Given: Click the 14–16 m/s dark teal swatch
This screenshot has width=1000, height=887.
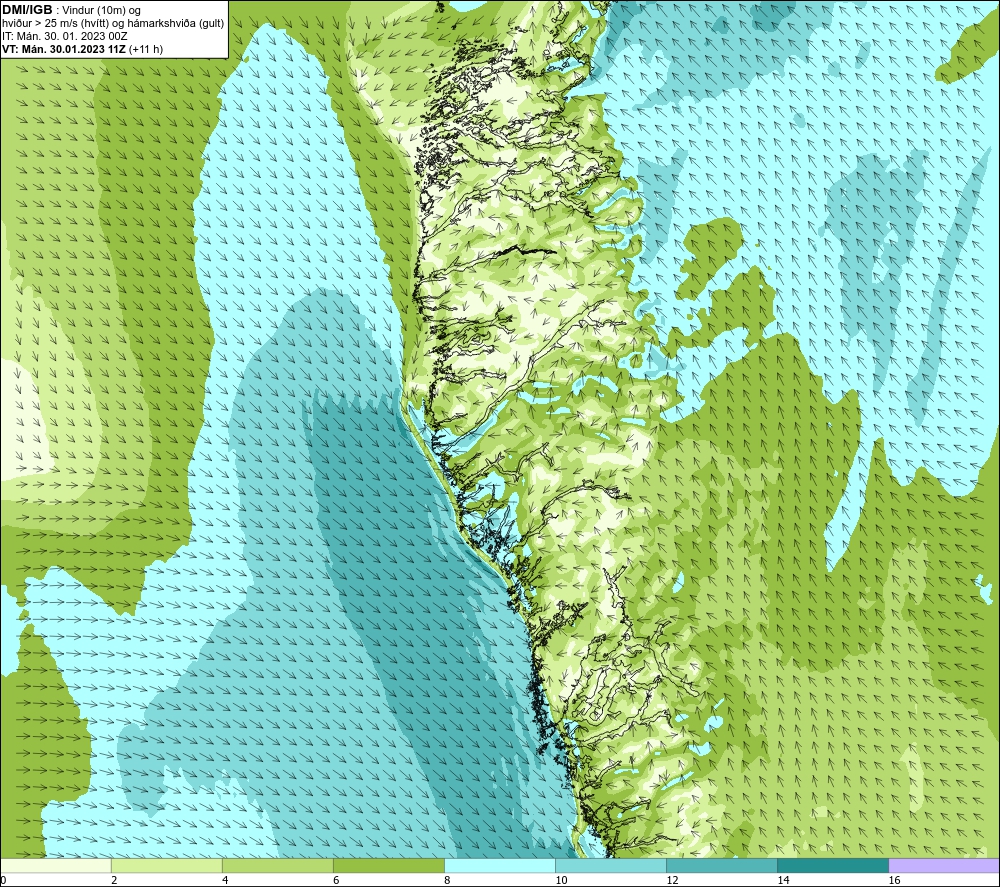Looking at the screenshot, I should click(832, 865).
